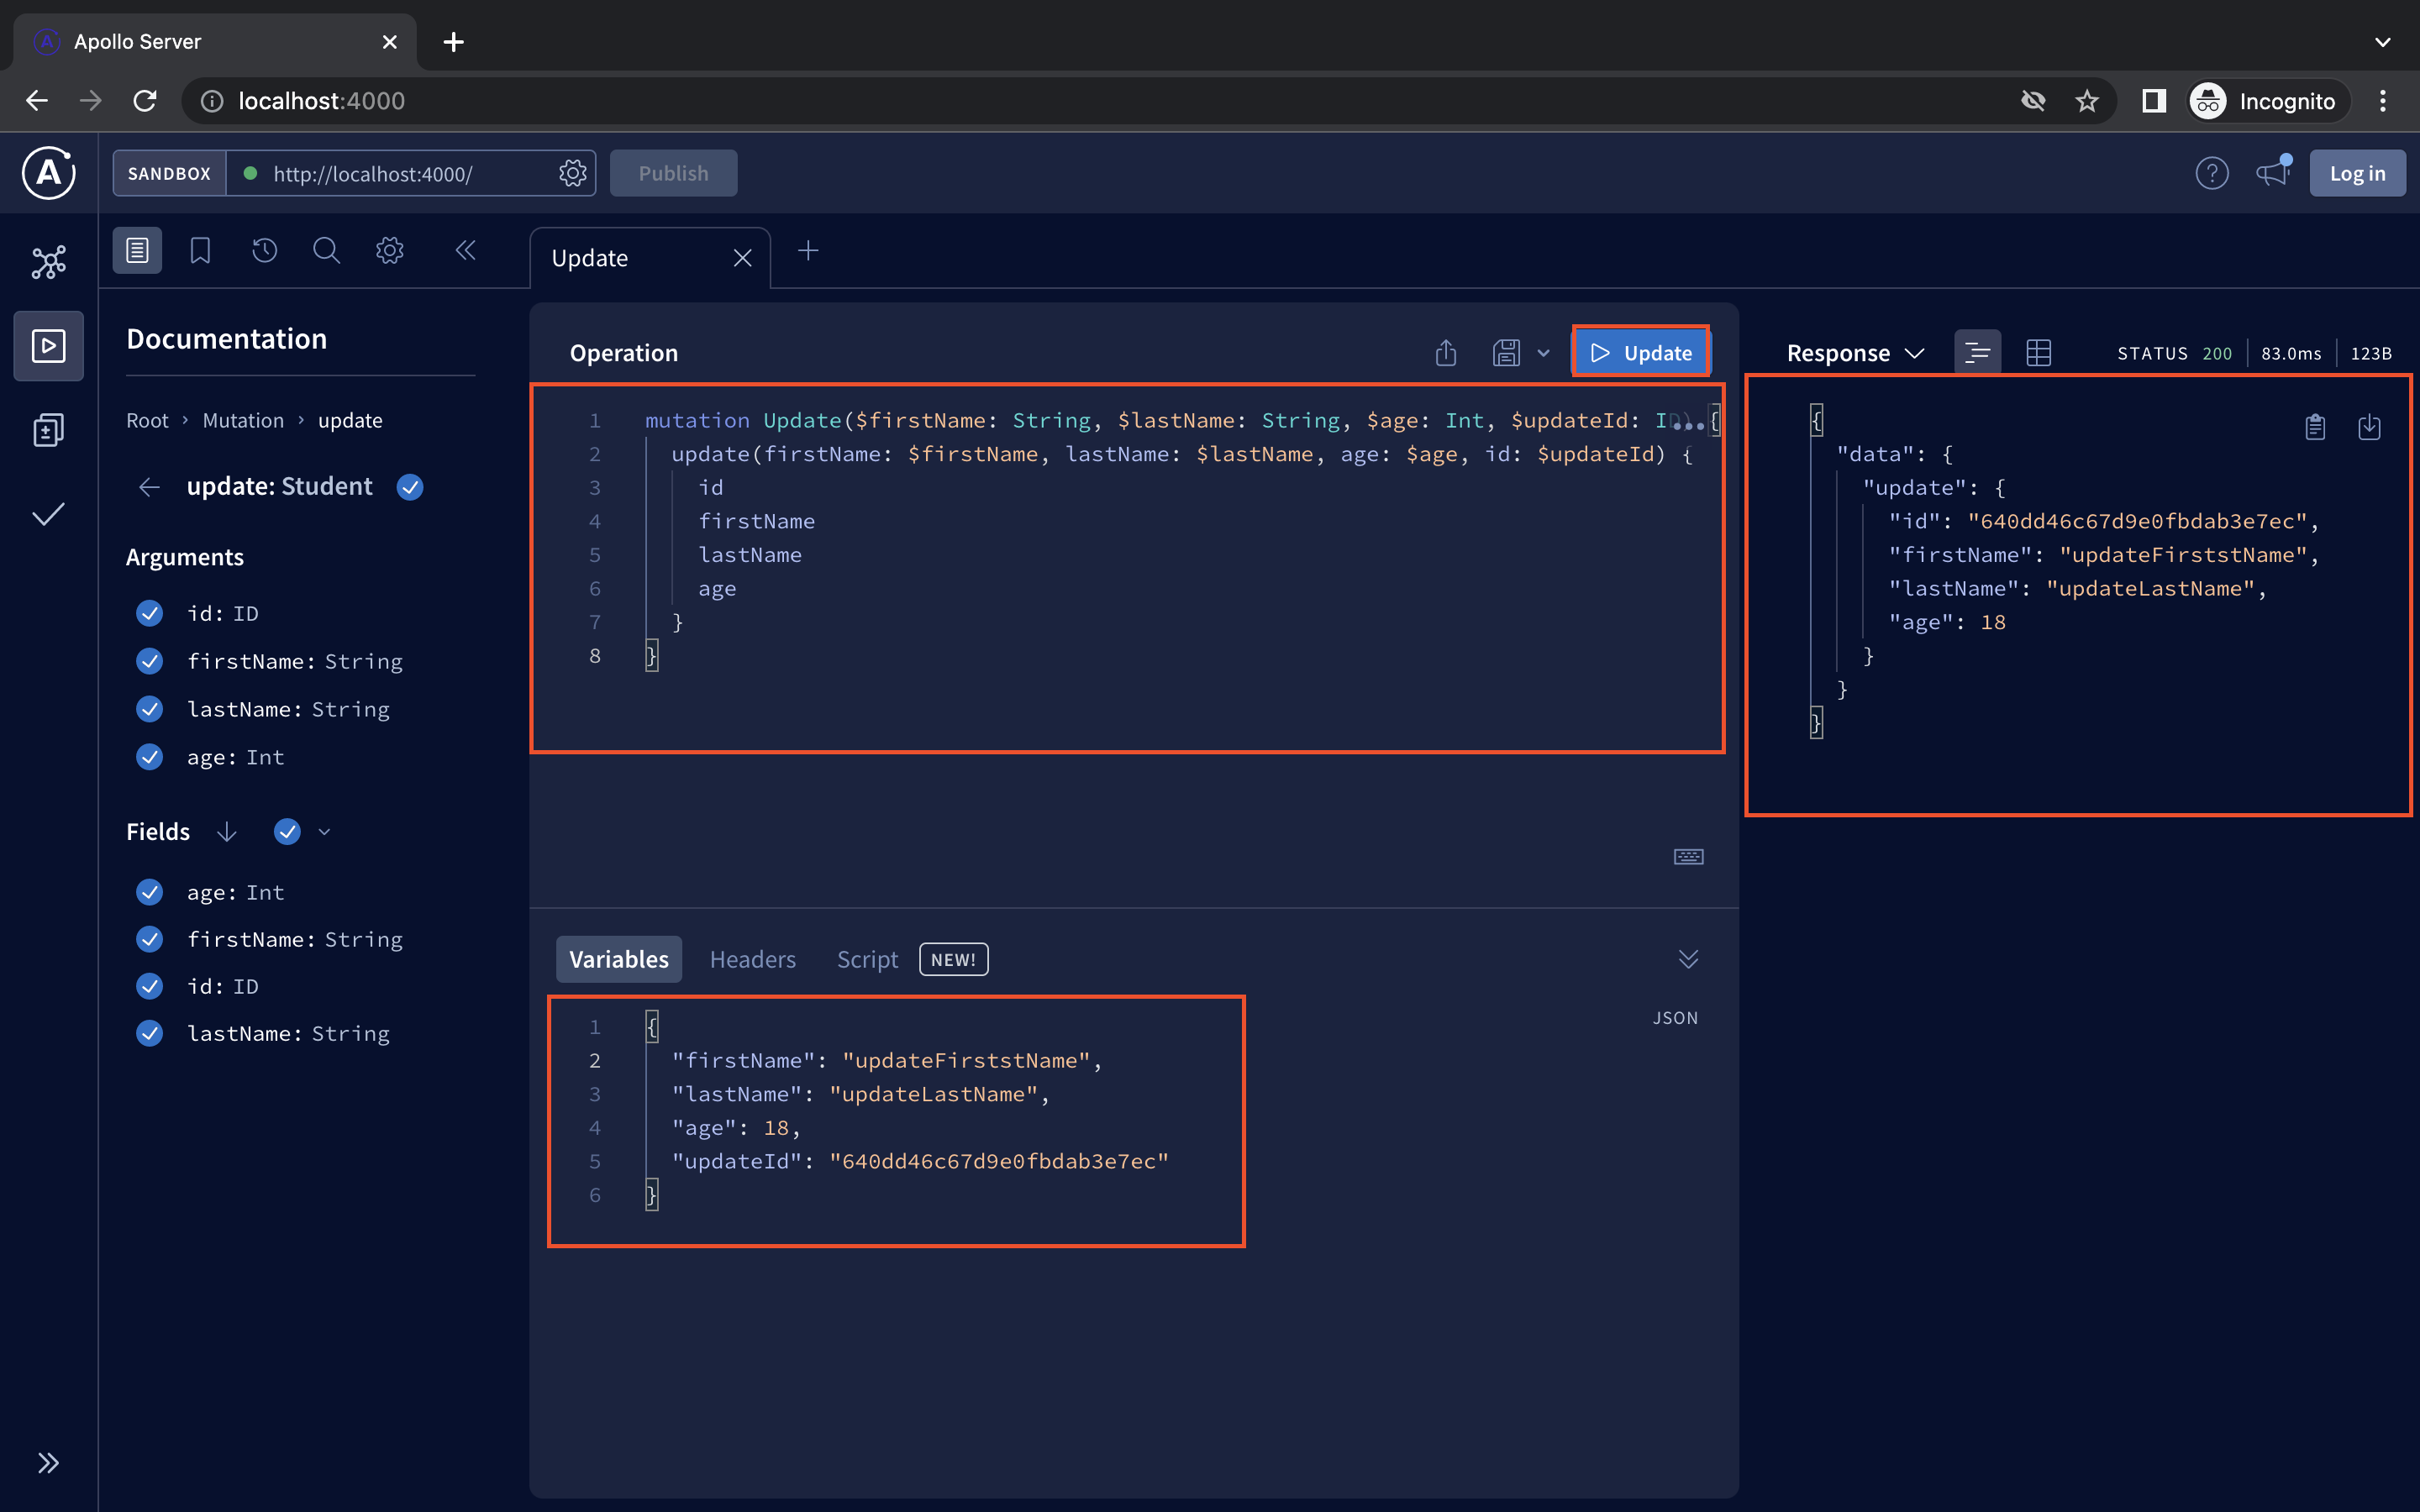Open Explorer settings gear icon
Viewport: 2420px width, 1512px height.
click(390, 250)
